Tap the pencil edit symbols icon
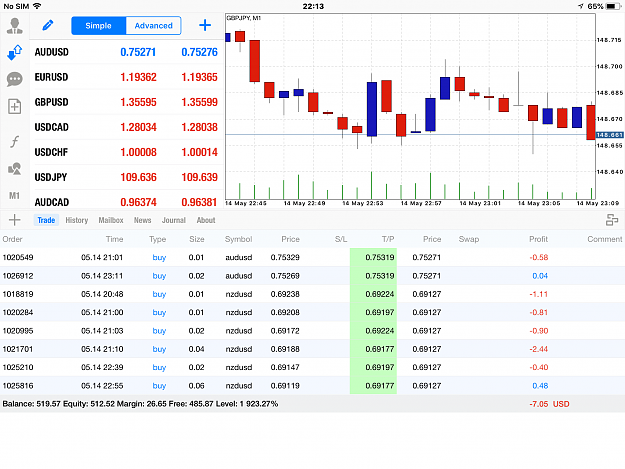The width and height of the screenshot is (625, 469). tap(48, 26)
